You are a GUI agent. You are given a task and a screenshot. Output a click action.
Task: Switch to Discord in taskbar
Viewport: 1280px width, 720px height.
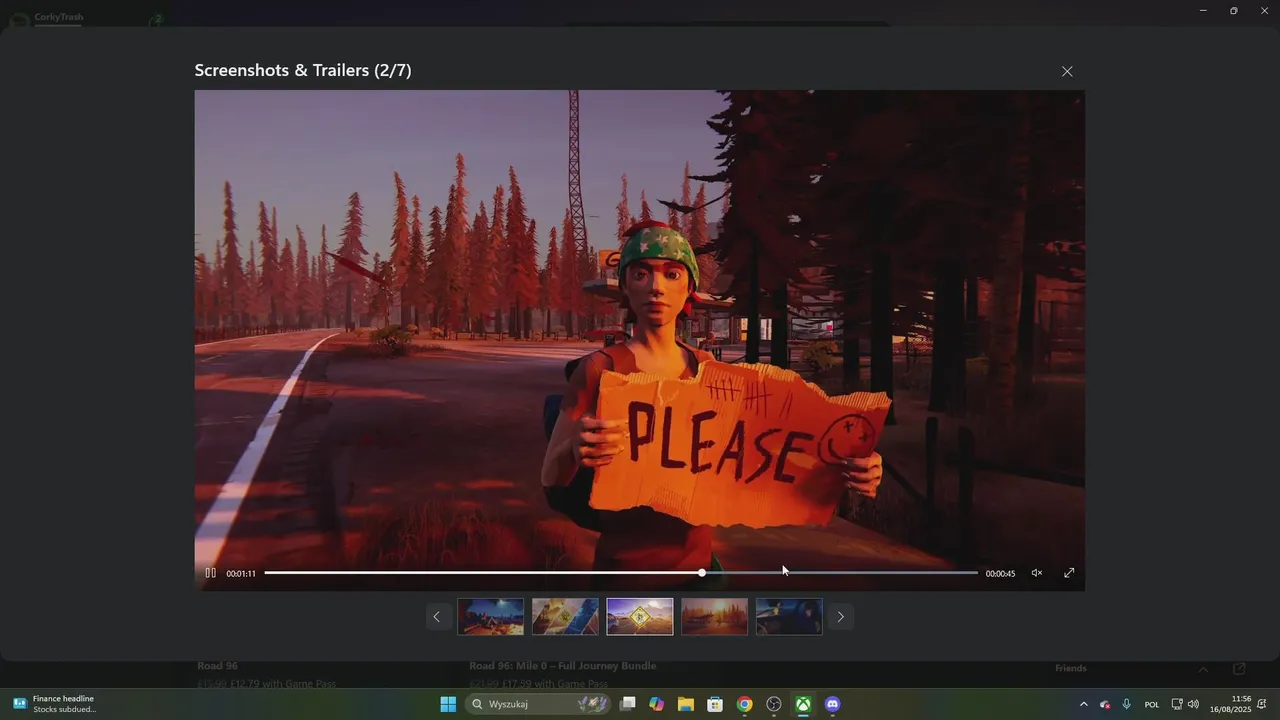(x=833, y=704)
